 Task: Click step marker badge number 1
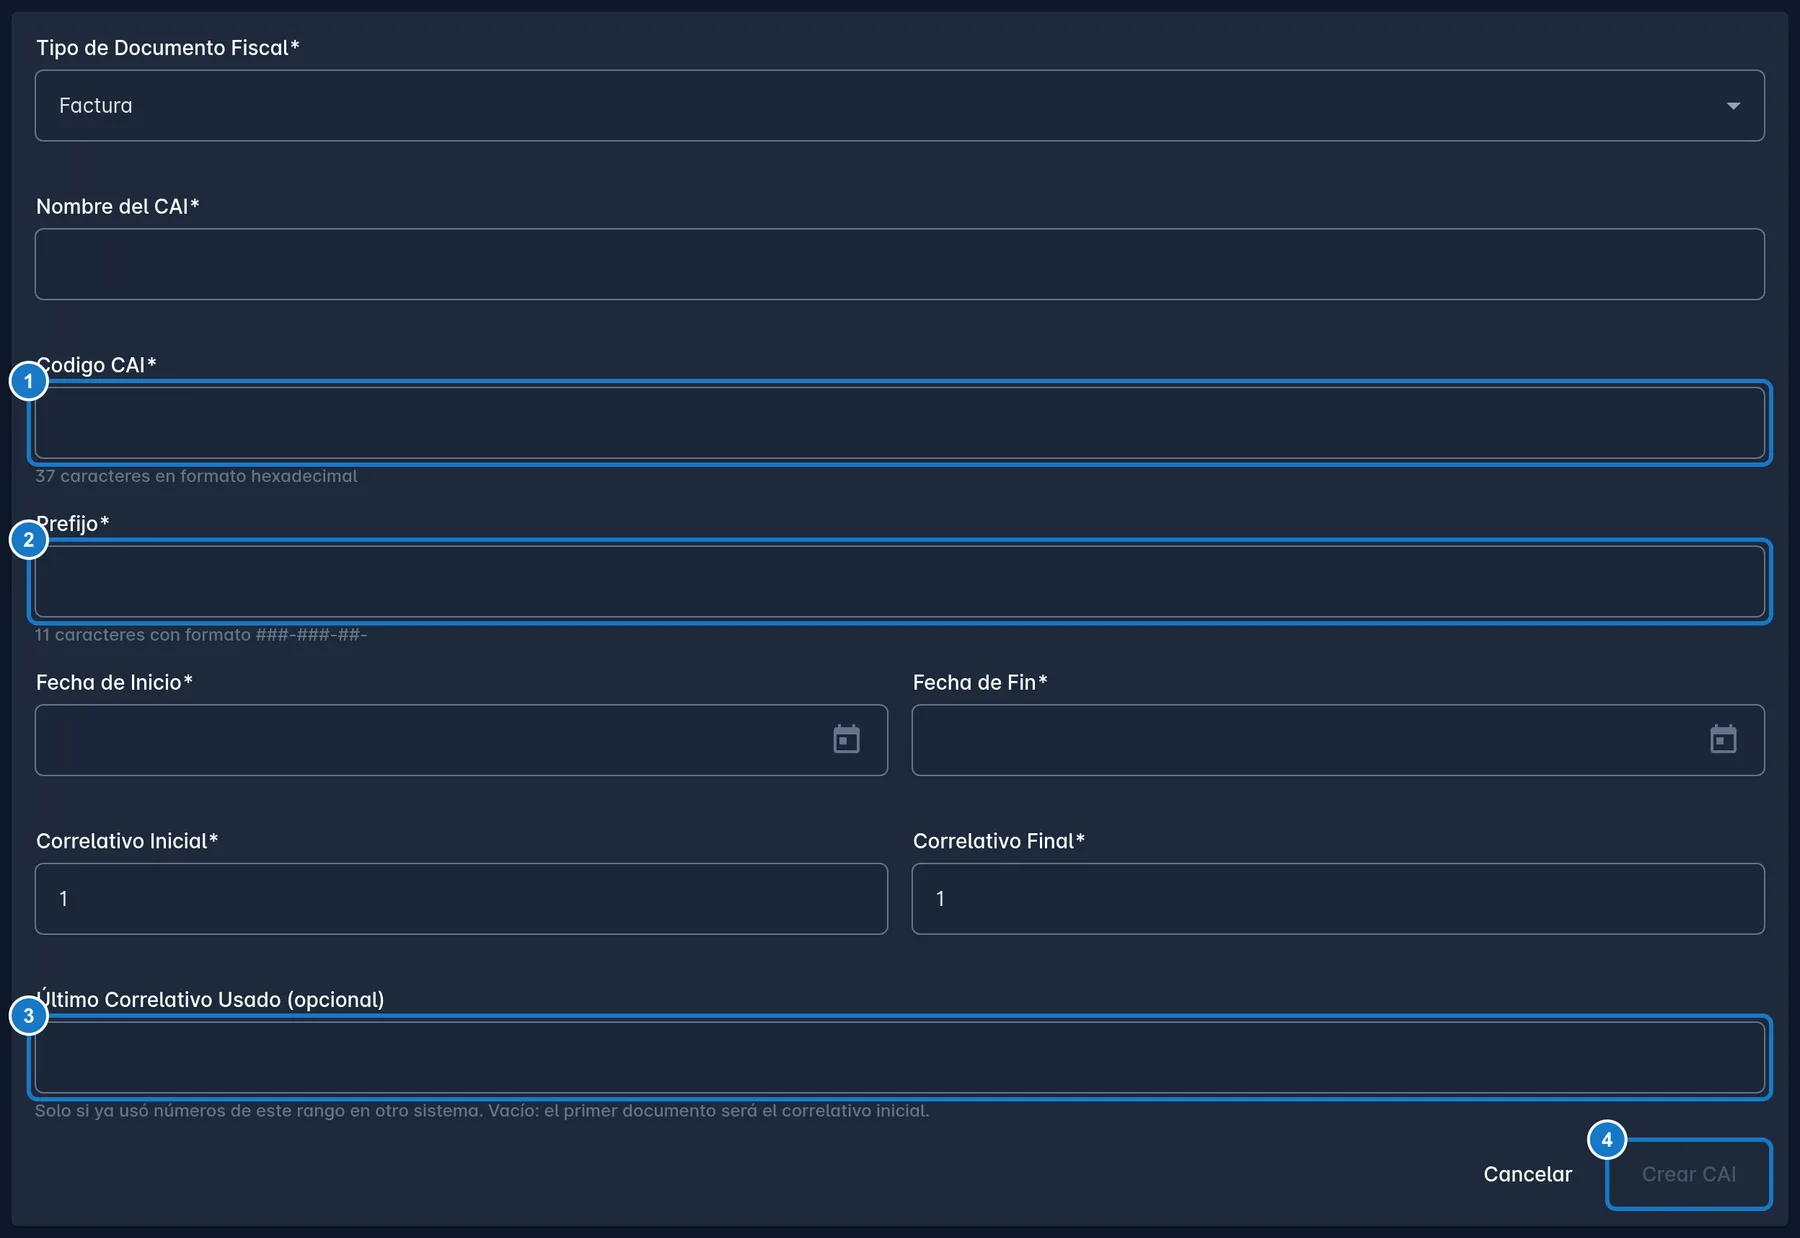(29, 381)
